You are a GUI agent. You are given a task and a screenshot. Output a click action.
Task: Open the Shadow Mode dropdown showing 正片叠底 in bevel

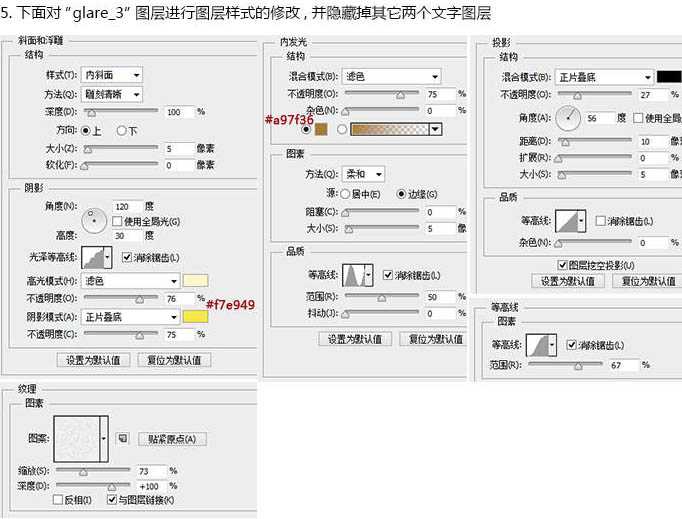pyautogui.click(x=130, y=317)
